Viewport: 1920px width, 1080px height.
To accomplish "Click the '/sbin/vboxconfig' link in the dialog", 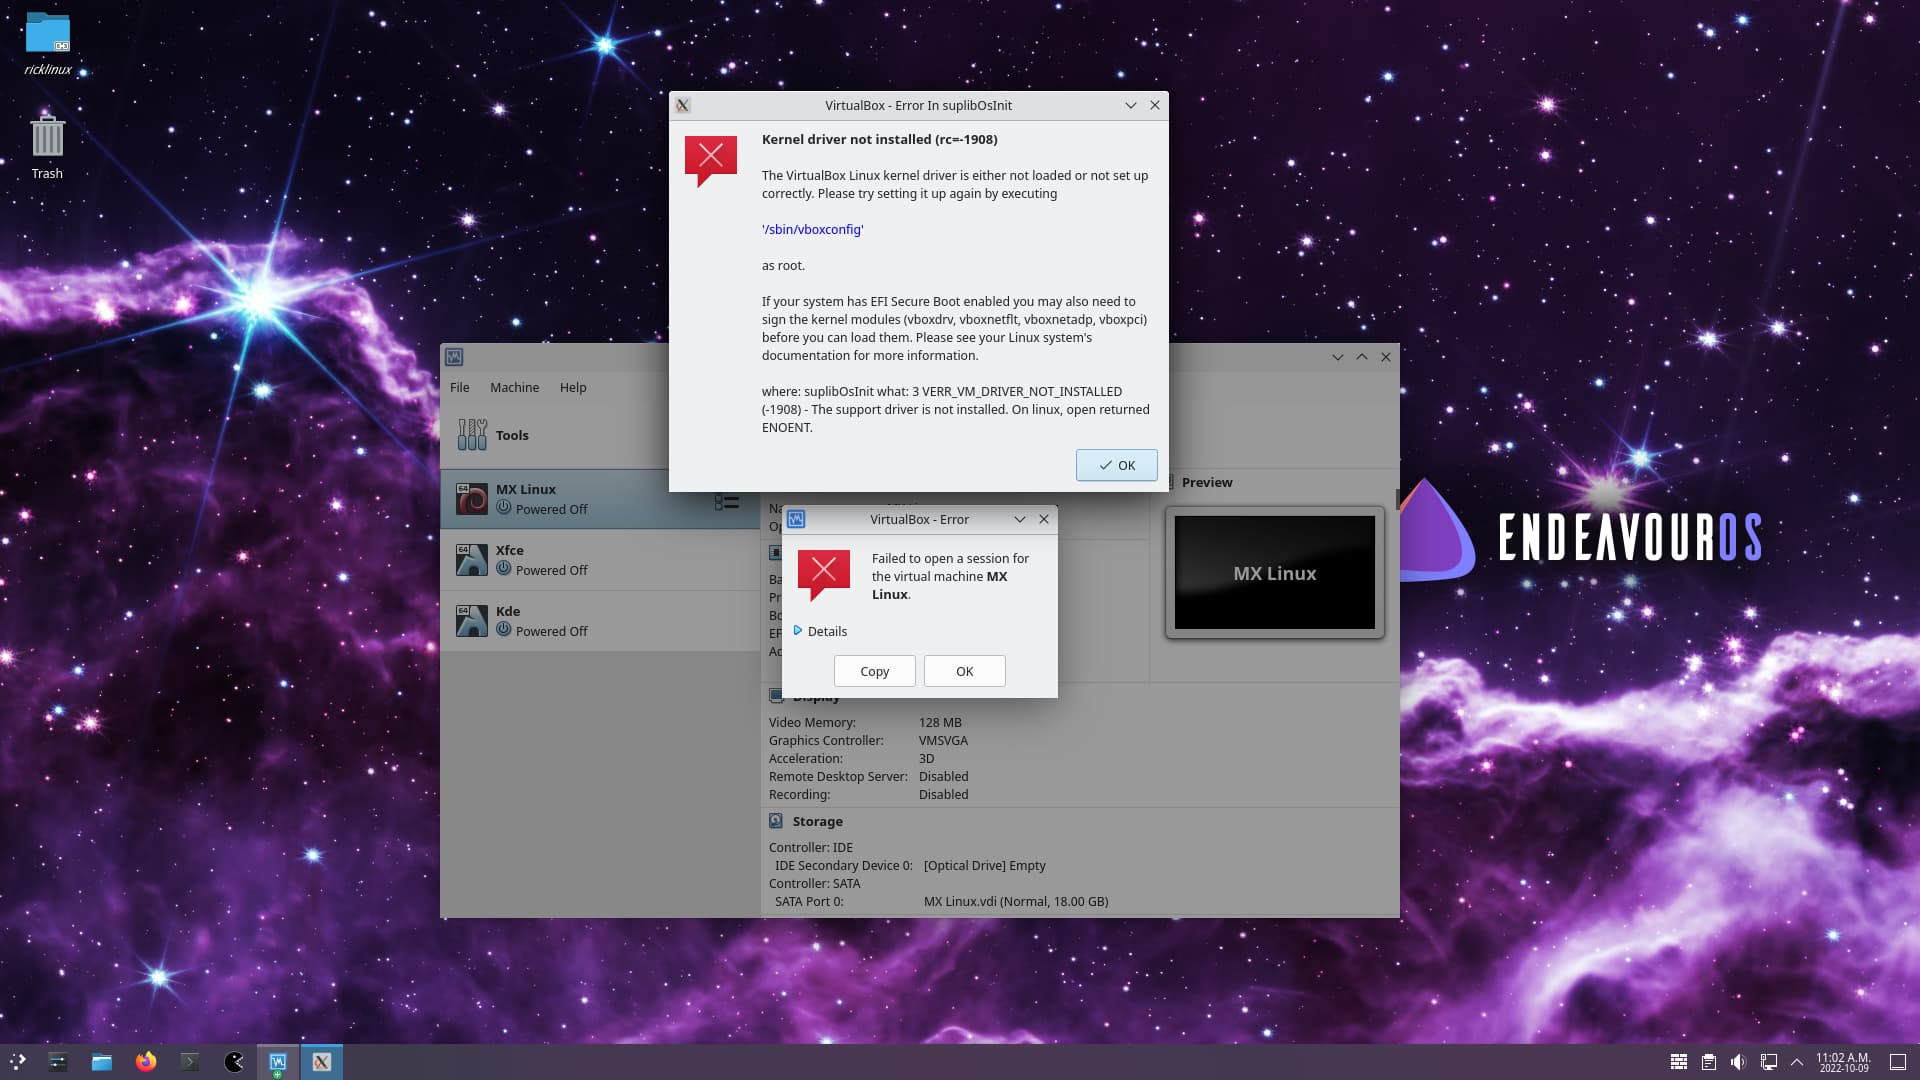I will [811, 229].
